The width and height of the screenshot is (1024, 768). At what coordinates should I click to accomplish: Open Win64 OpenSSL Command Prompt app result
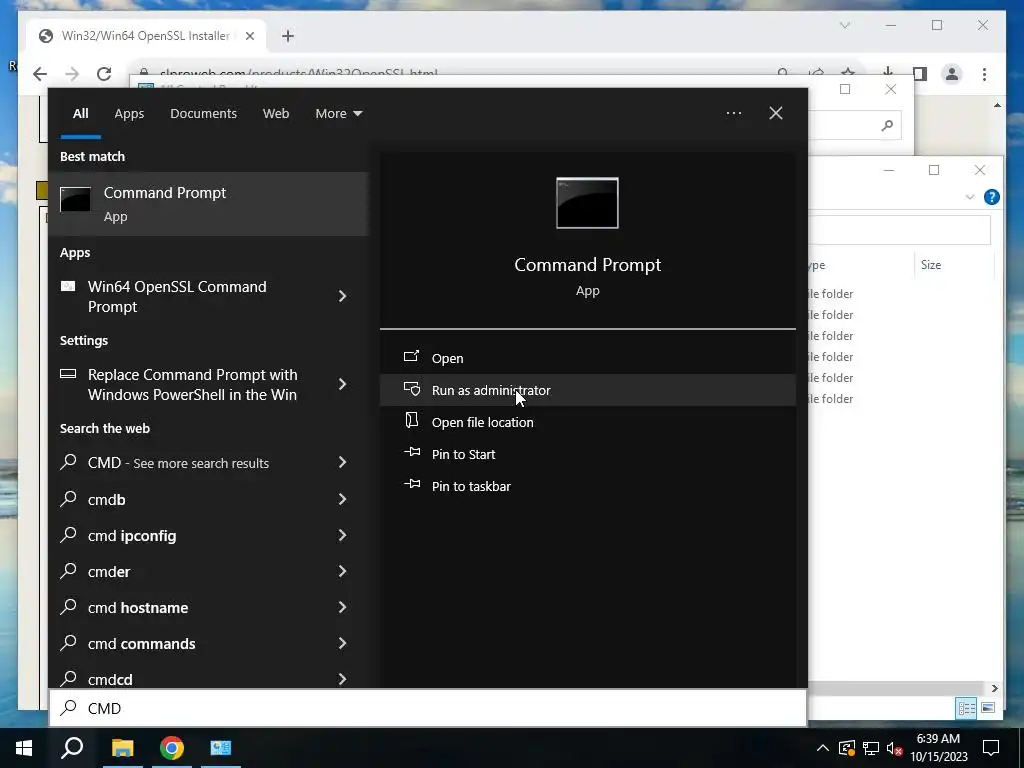tap(177, 296)
